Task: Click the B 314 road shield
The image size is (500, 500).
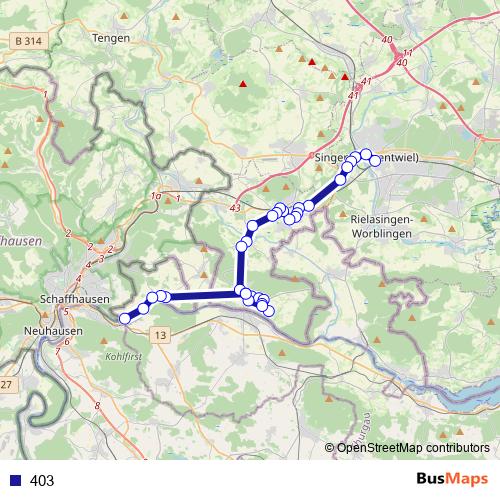Action: 29,41
